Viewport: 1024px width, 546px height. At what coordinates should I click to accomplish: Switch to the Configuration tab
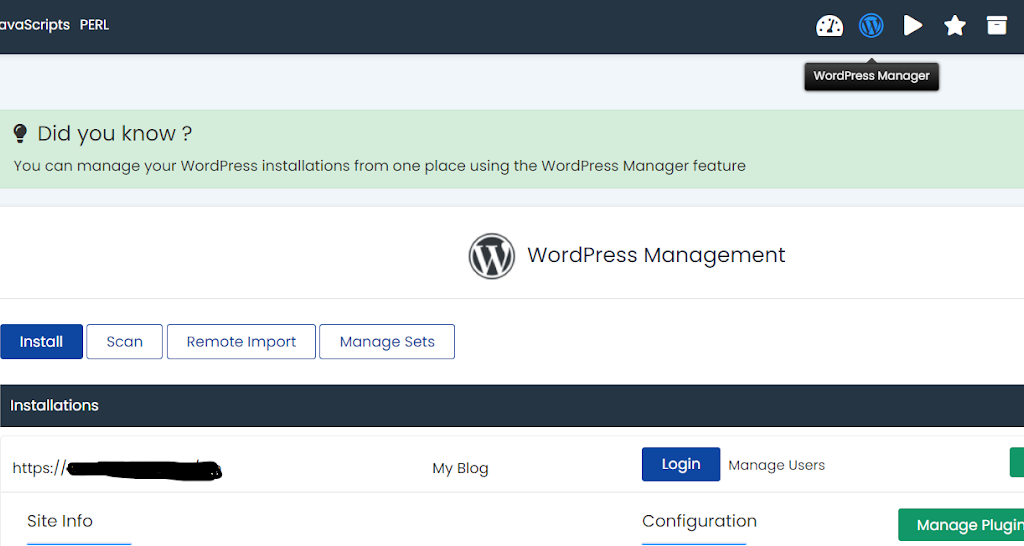pyautogui.click(x=699, y=521)
